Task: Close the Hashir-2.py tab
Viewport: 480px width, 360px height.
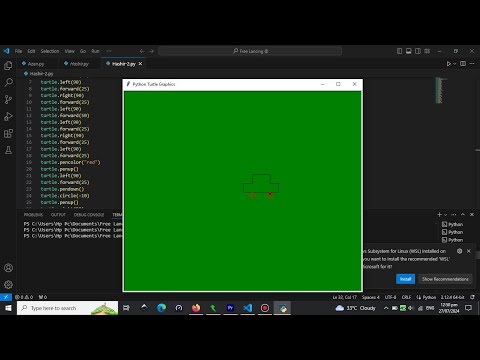Action: [141, 64]
